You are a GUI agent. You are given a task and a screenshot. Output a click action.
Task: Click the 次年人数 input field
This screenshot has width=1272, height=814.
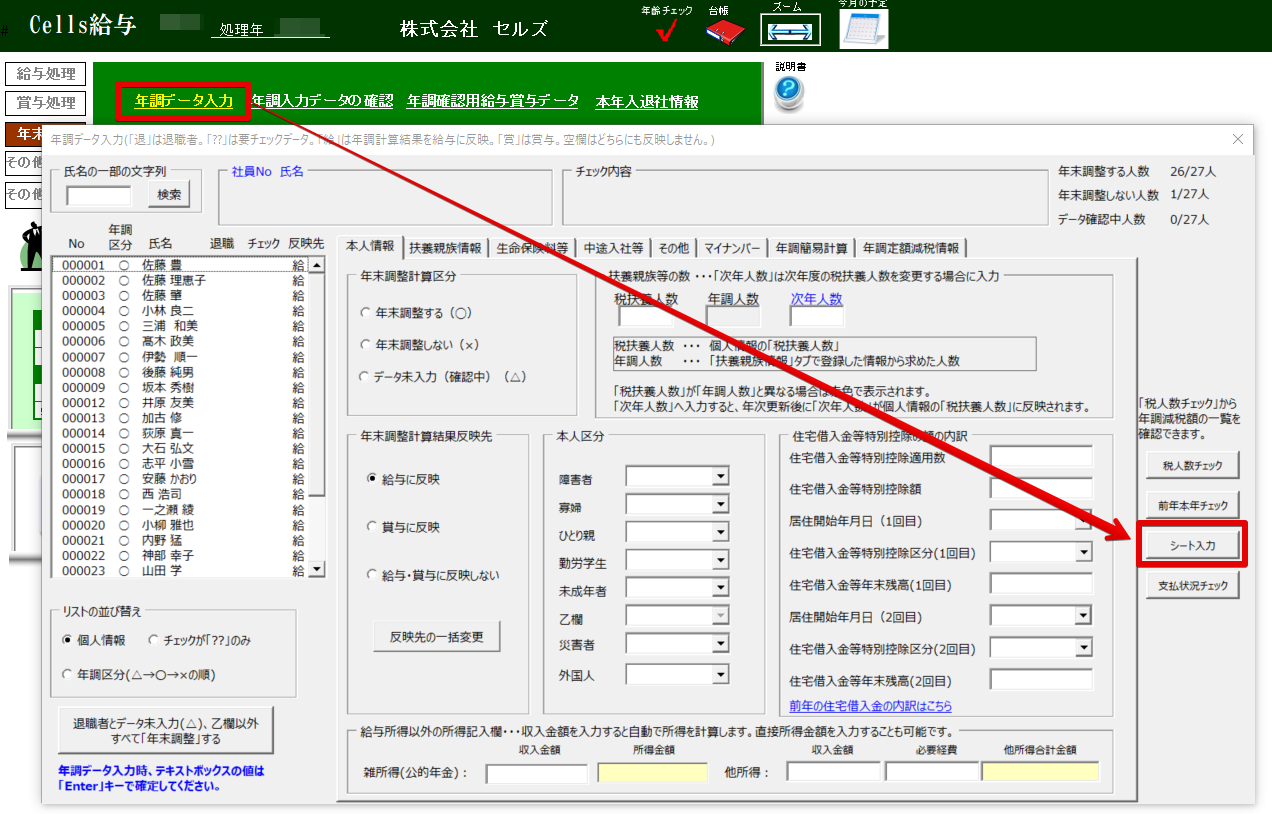[x=817, y=317]
